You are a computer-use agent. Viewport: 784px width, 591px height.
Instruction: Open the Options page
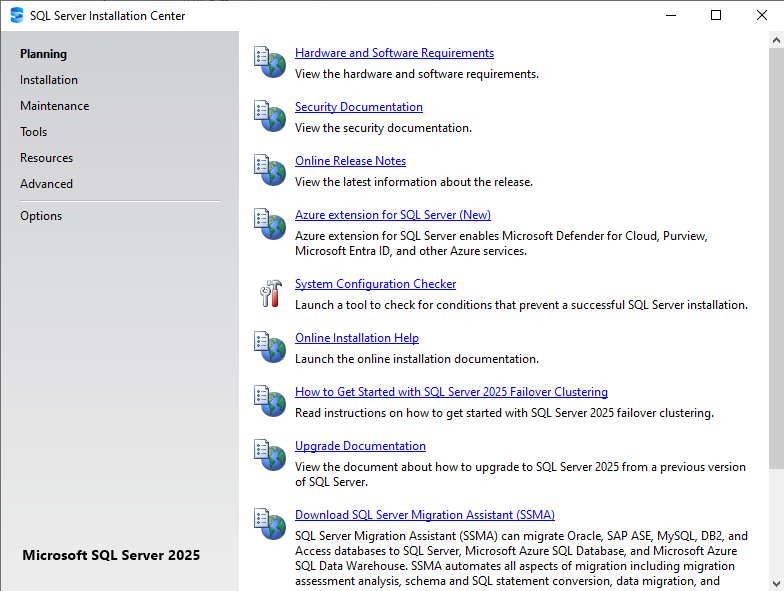tap(41, 216)
